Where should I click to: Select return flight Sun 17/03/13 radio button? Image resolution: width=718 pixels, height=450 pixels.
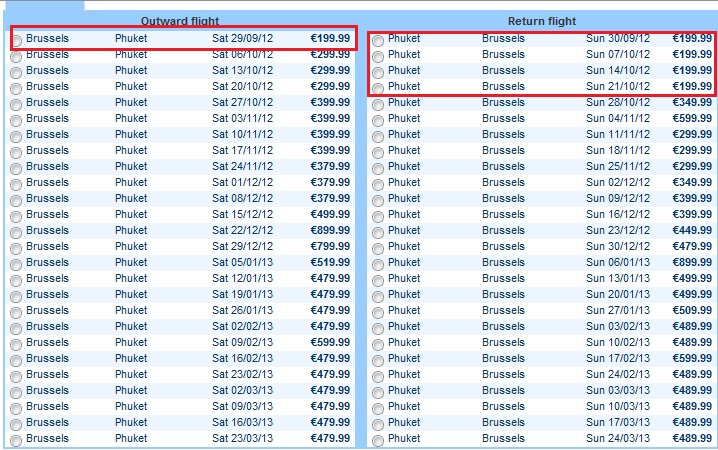tap(378, 425)
